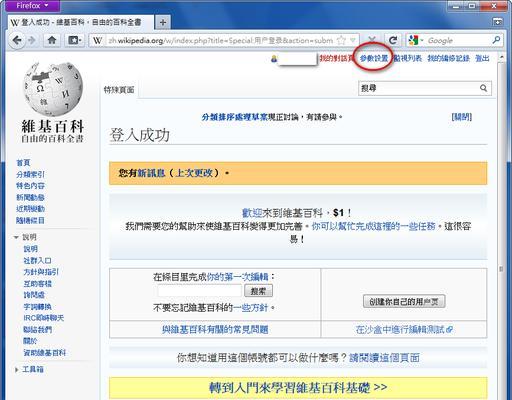Open 分類排序處理草案 notice link
The width and height of the screenshot is (512, 400).
pos(235,117)
